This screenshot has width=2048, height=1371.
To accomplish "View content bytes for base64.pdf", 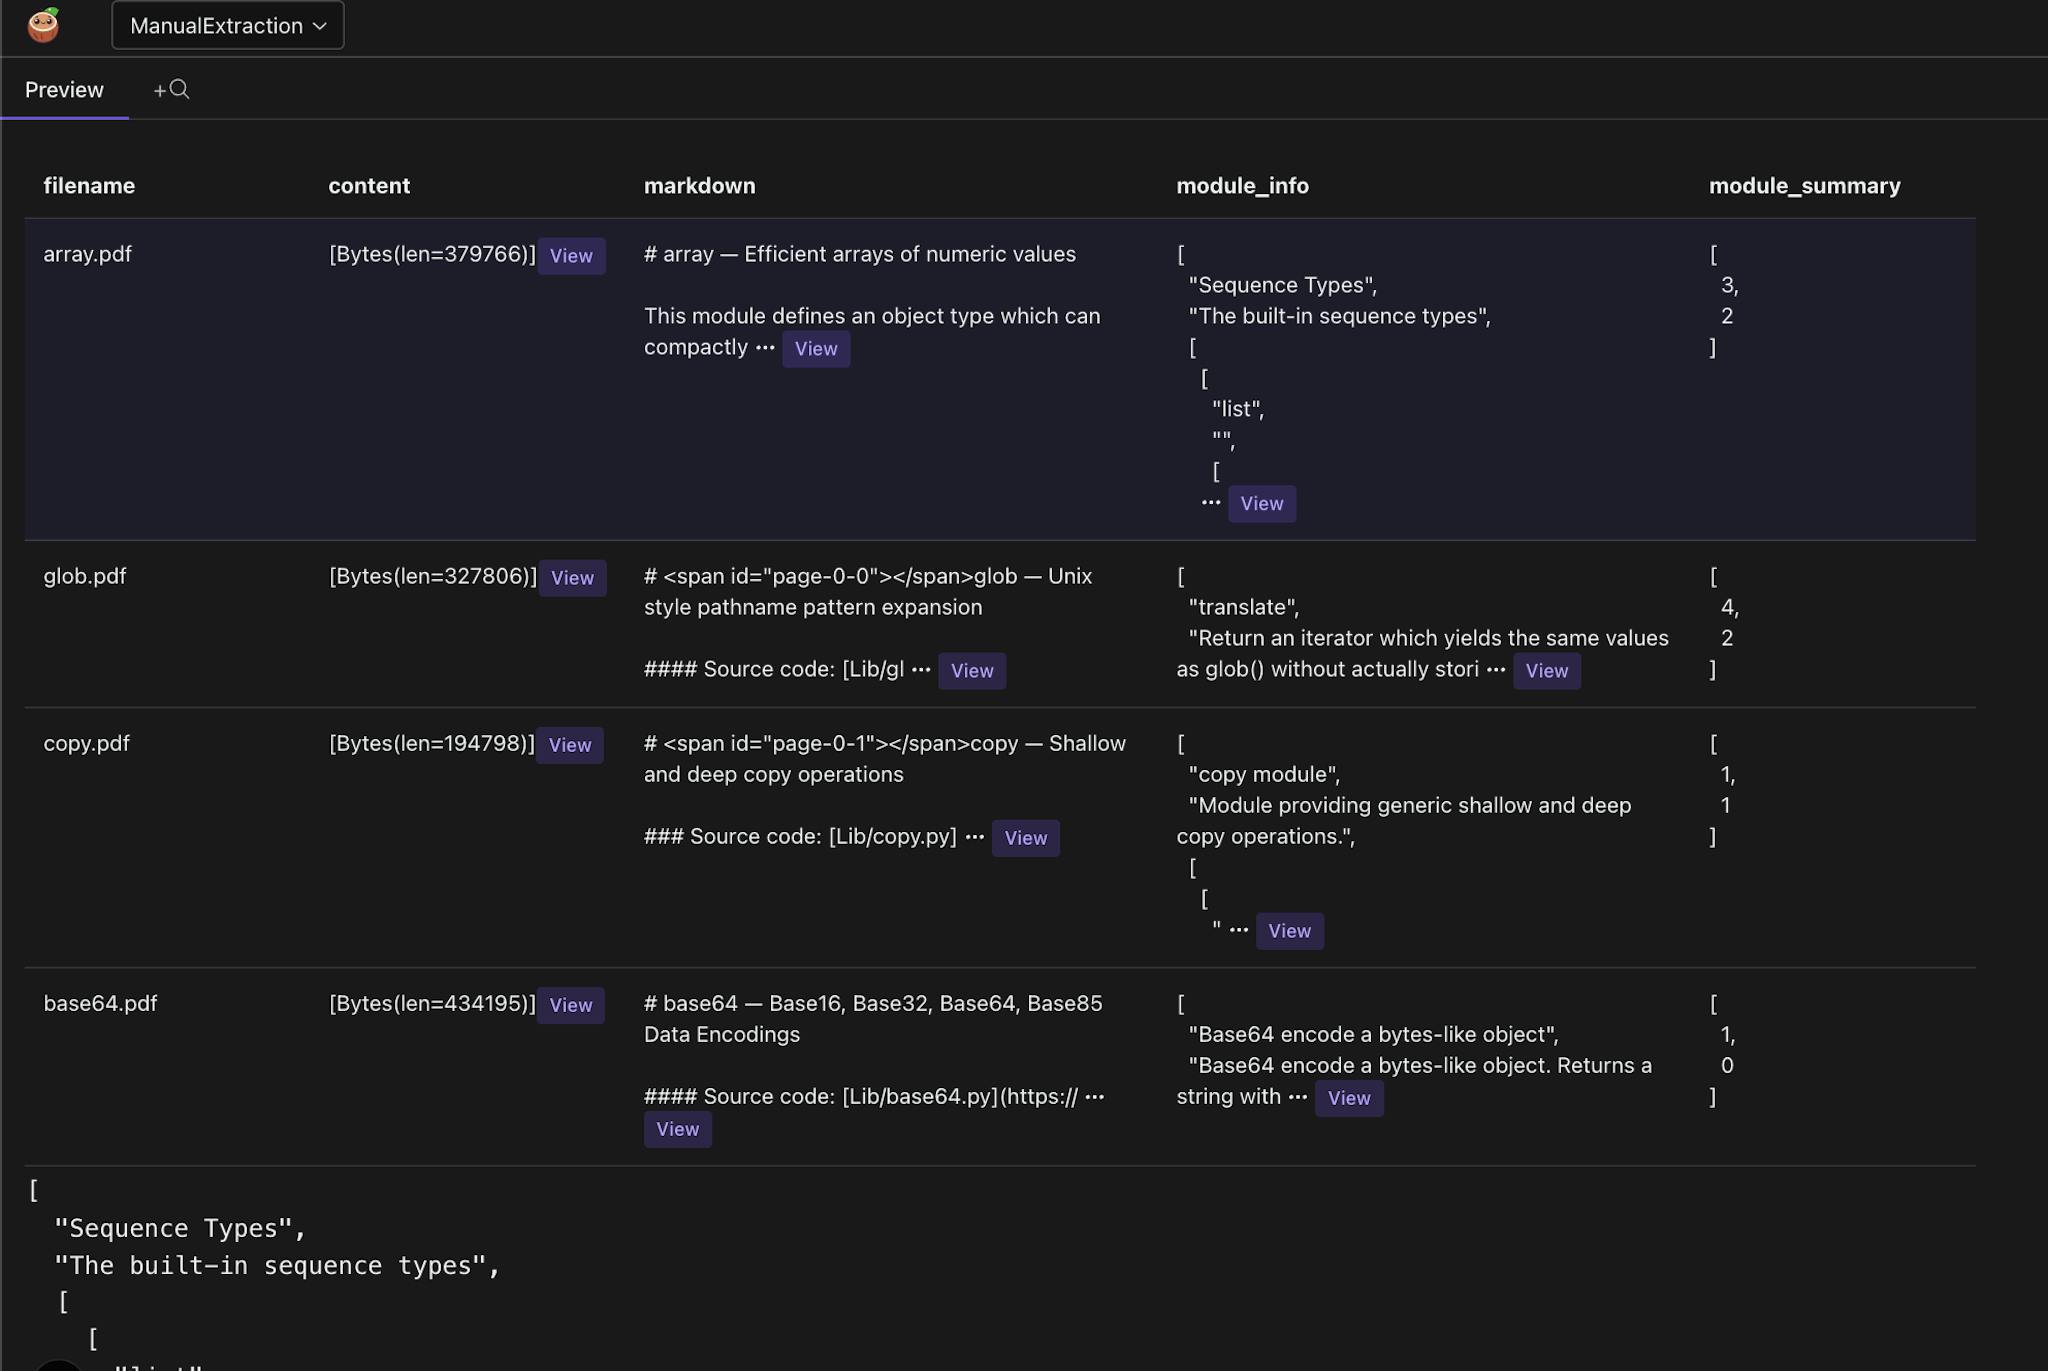I will pyautogui.click(x=570, y=1005).
